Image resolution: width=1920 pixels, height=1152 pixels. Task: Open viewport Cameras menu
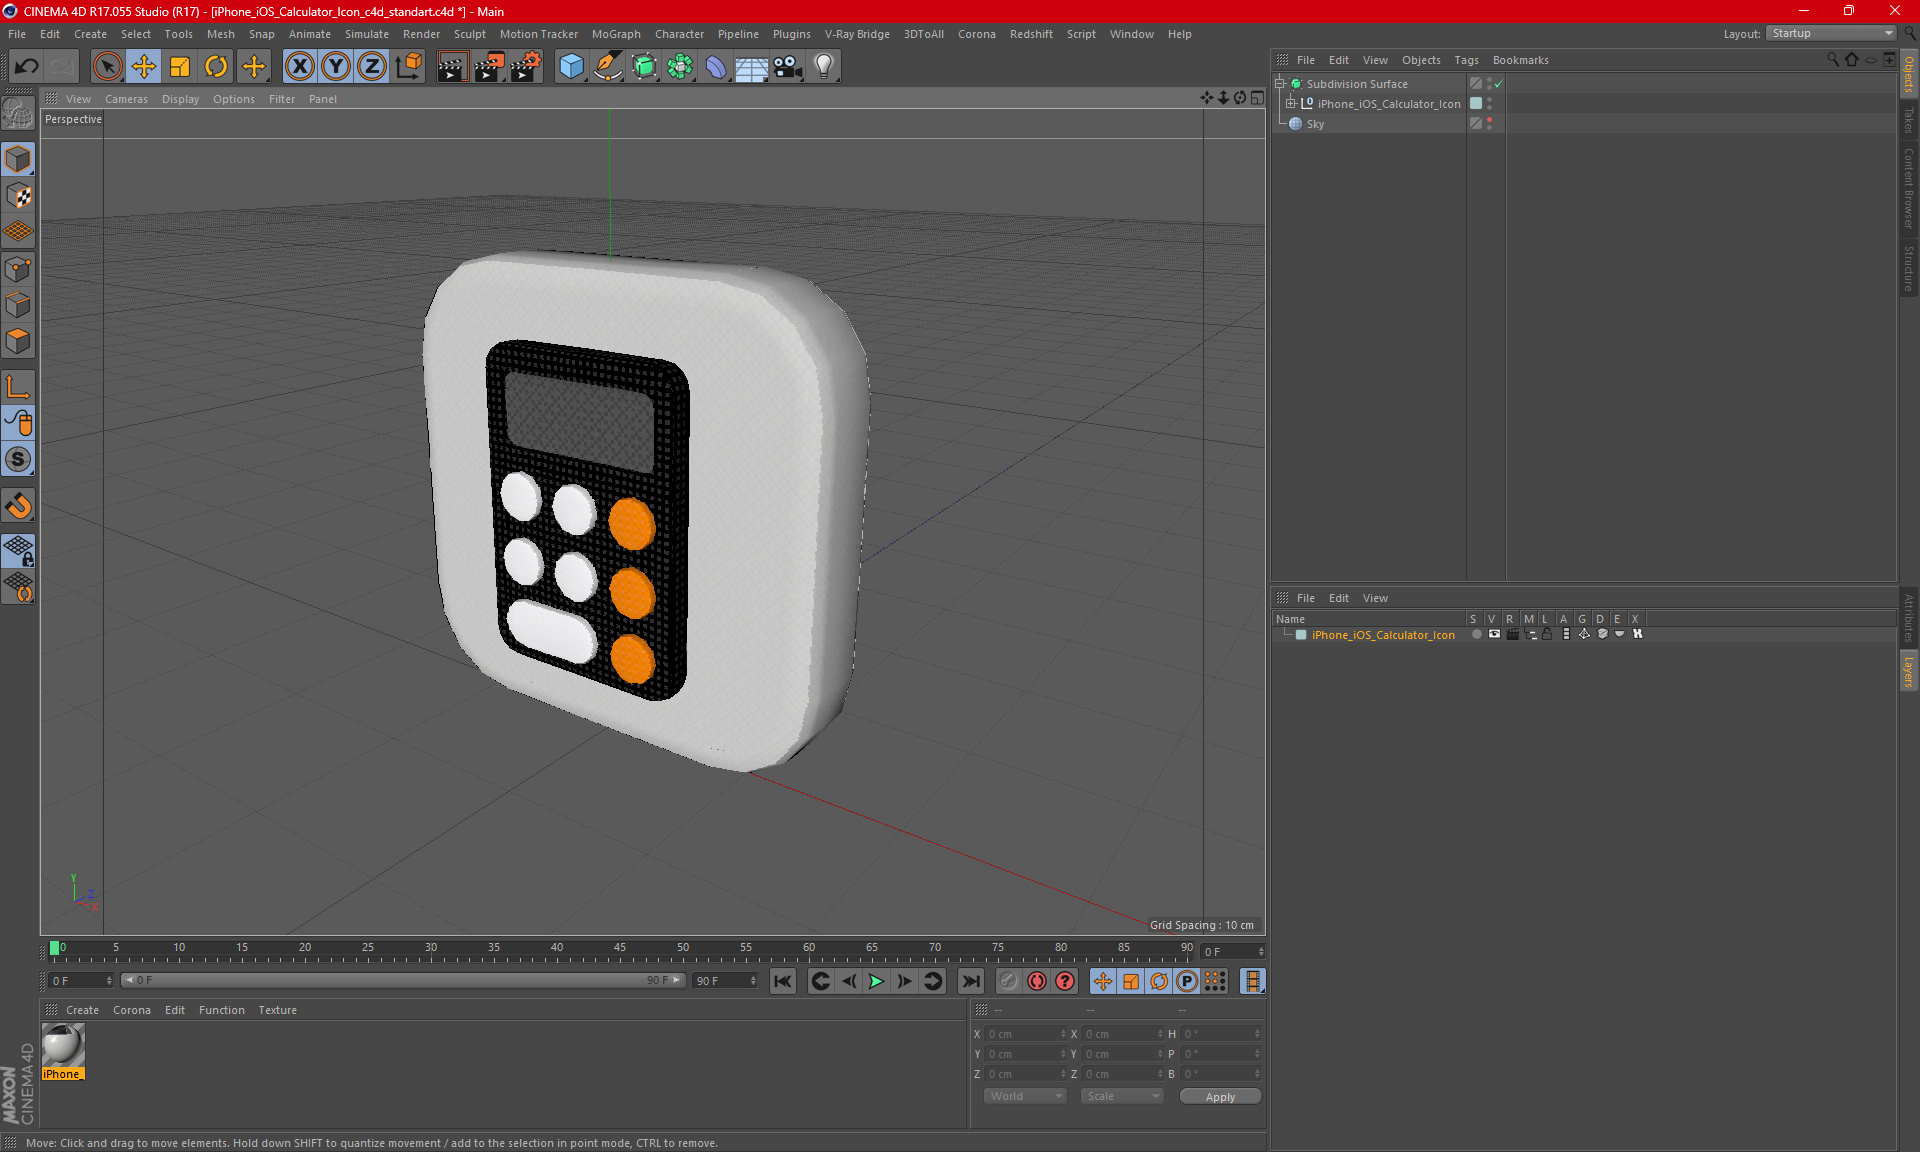pos(126,99)
